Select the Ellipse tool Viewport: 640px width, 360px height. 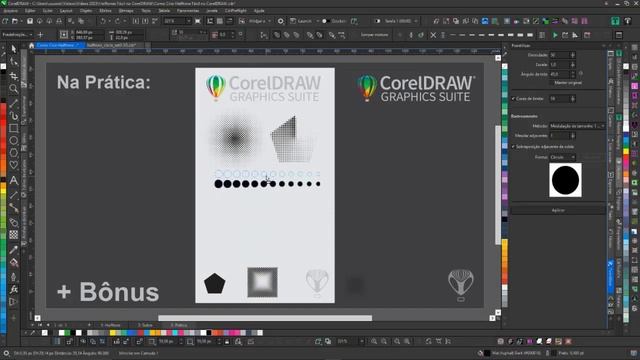point(13,141)
